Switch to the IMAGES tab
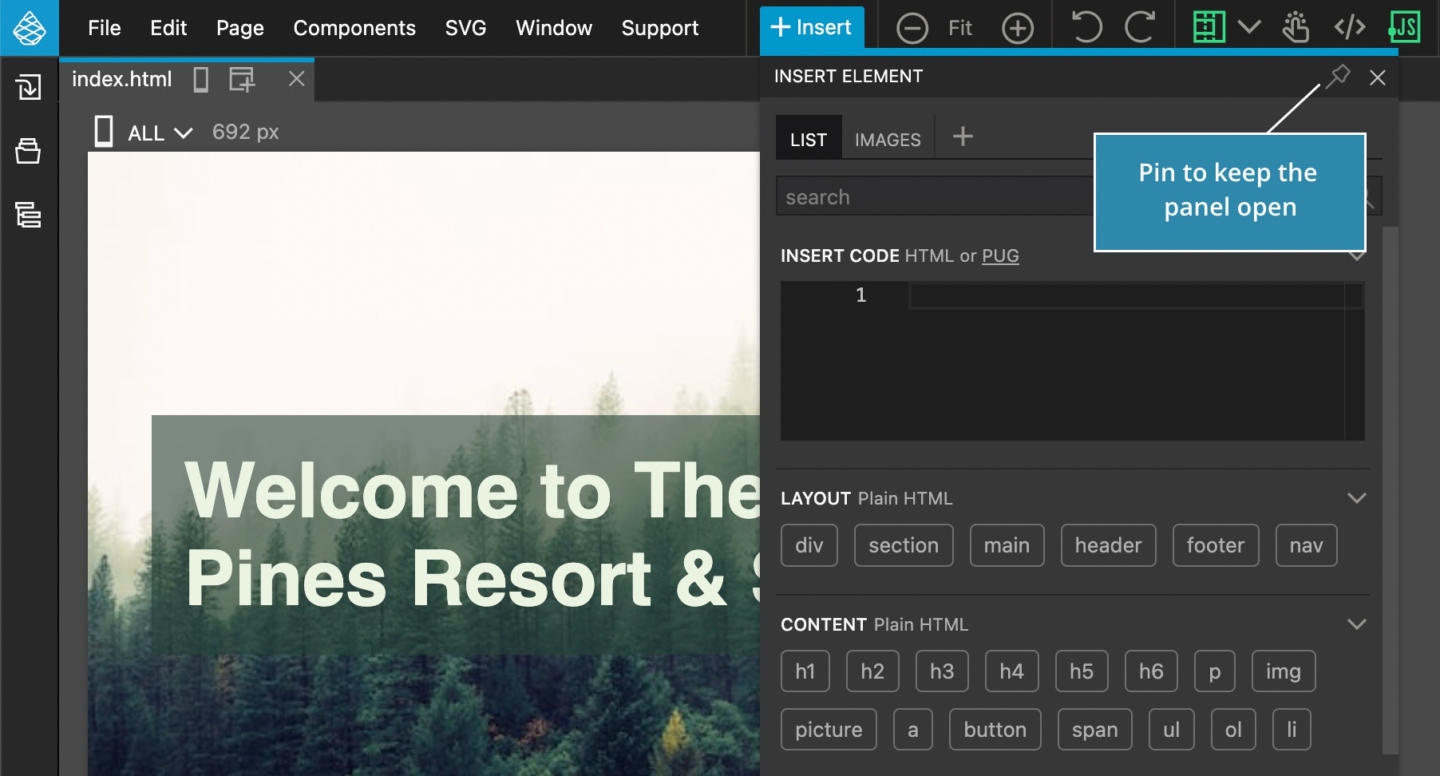This screenshot has width=1440, height=776. 887,139
